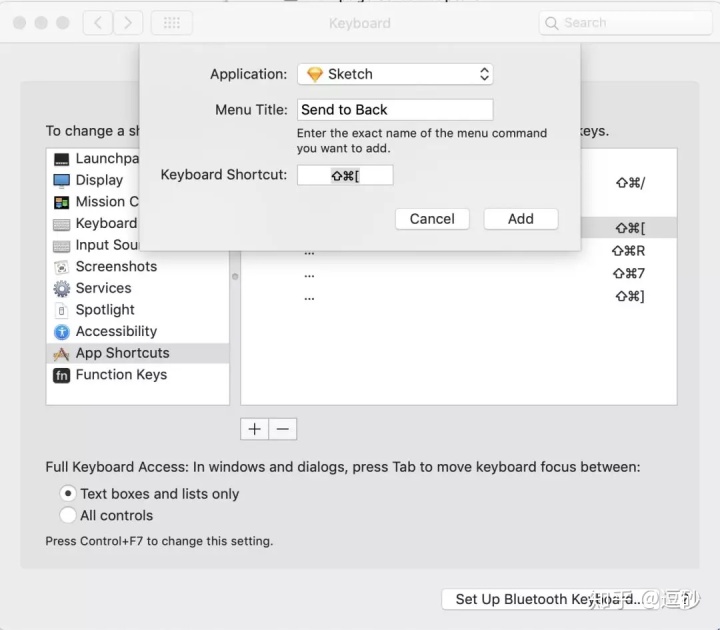Select Launchpad category icon
The height and width of the screenshot is (630, 720).
(x=62, y=159)
